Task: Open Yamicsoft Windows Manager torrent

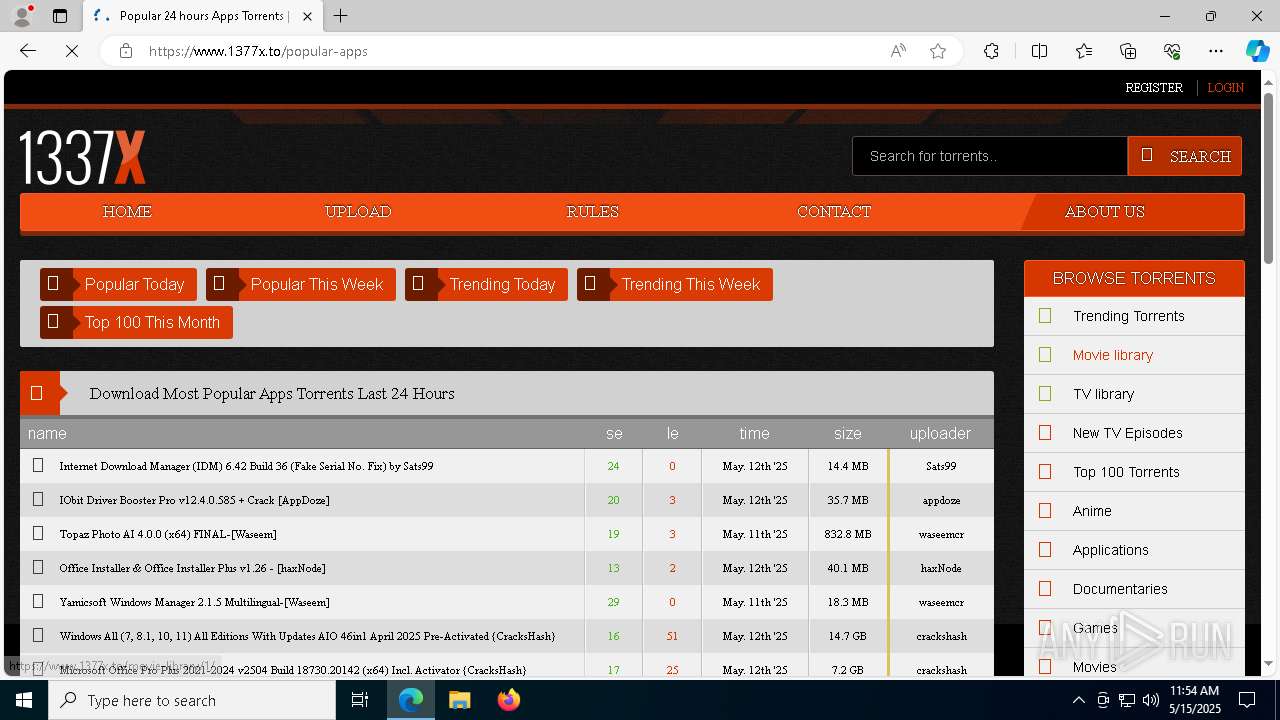Action: 194,602
